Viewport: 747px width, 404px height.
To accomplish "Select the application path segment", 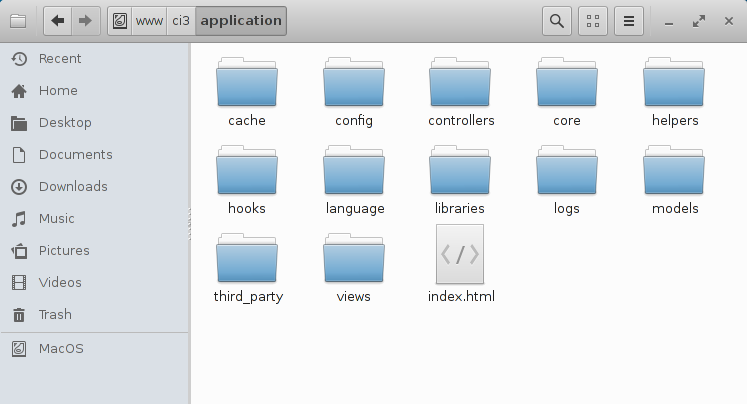I will tap(240, 20).
